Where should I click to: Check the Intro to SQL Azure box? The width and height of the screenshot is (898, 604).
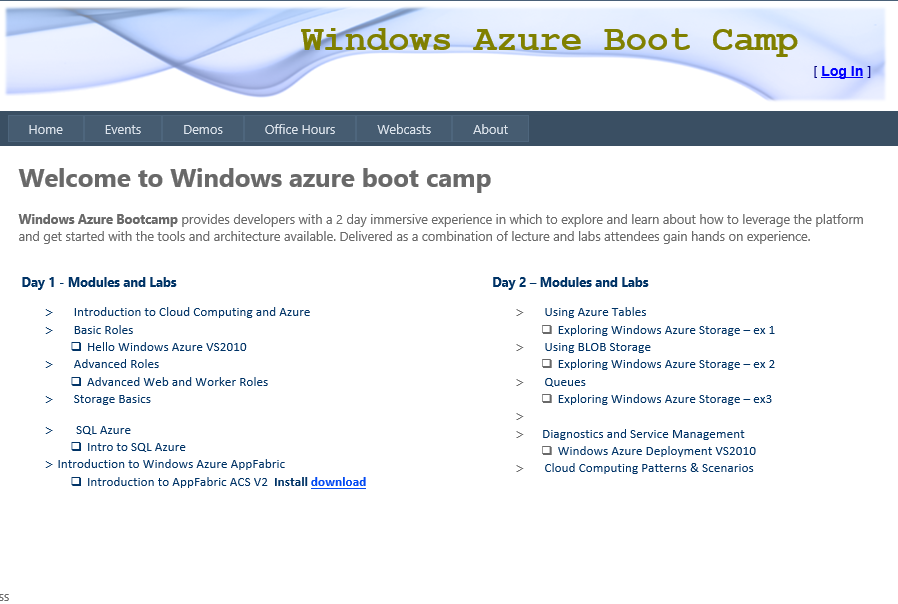(76, 447)
